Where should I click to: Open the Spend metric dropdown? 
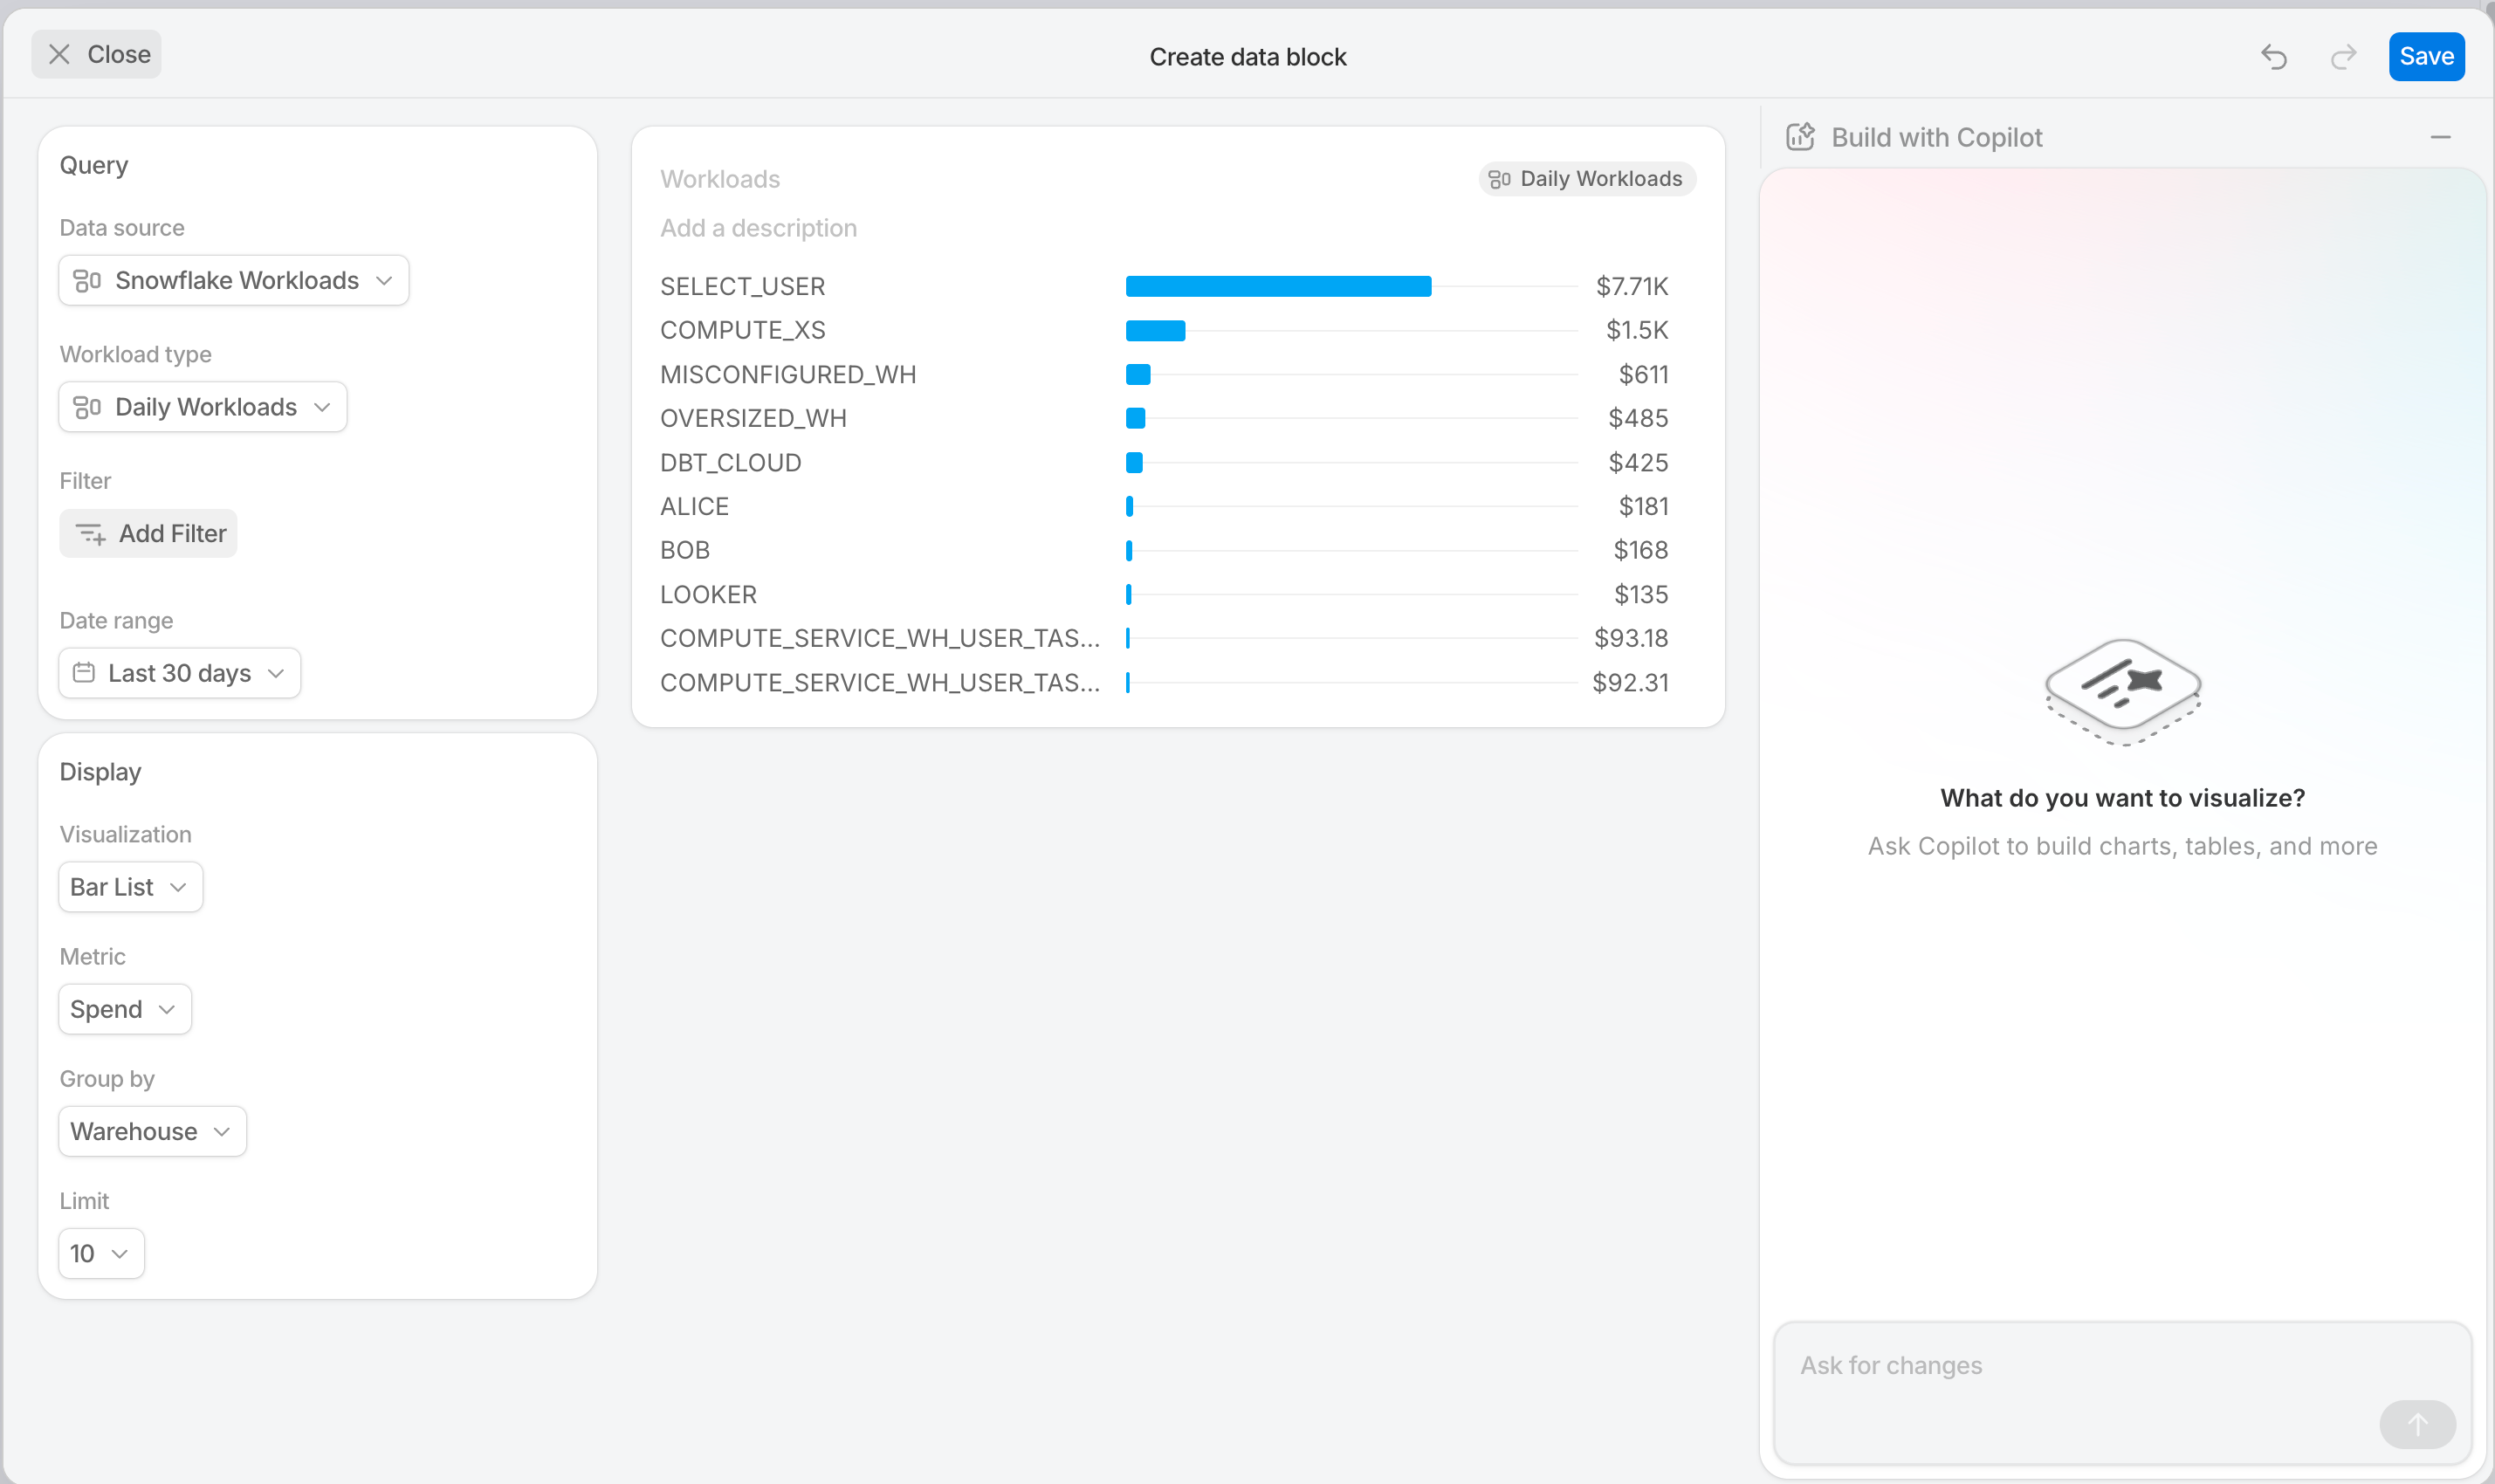click(x=125, y=1009)
